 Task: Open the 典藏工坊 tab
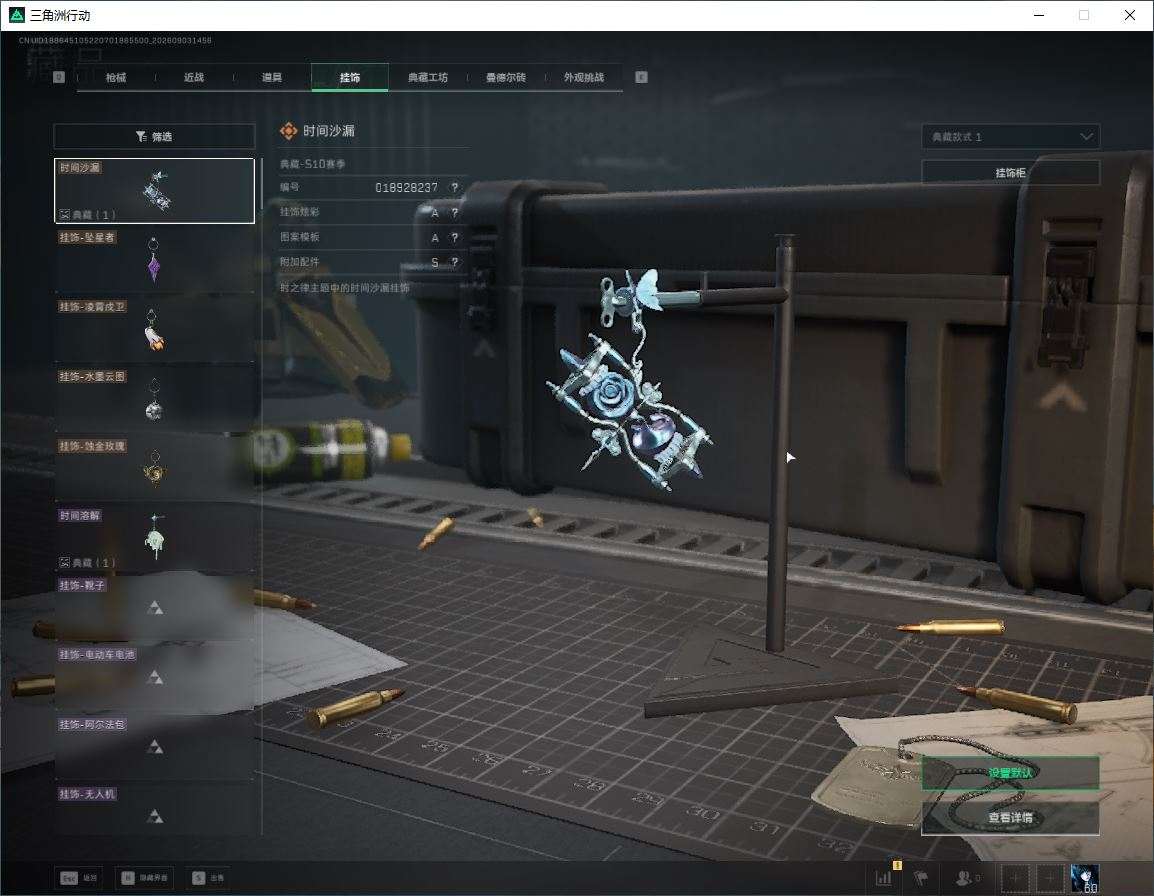[x=428, y=77]
